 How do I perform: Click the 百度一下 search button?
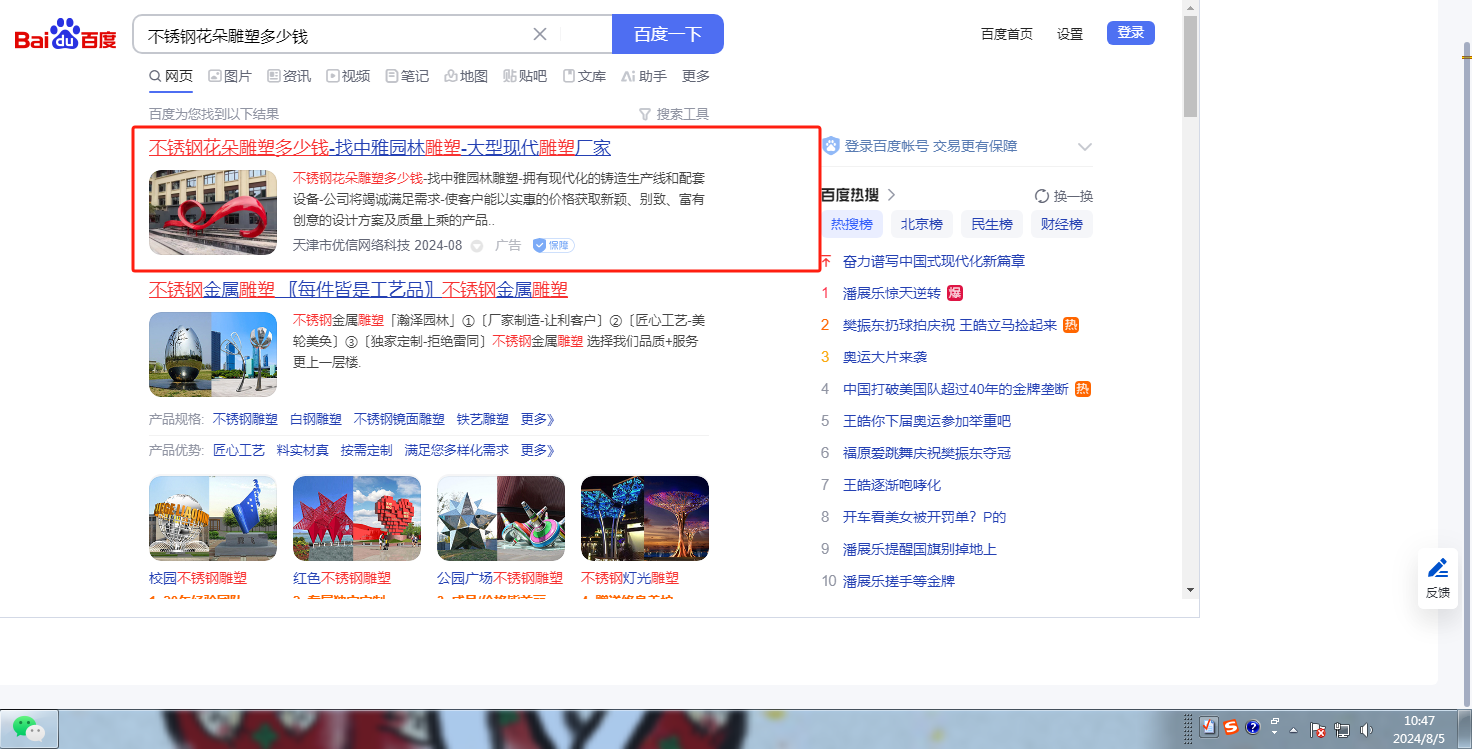click(668, 34)
